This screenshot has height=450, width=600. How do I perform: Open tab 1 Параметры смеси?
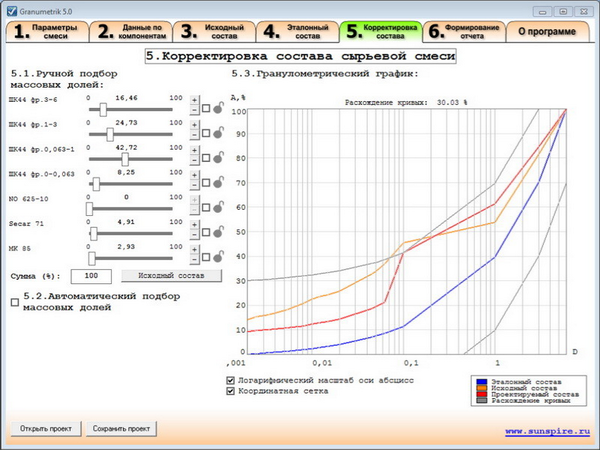(47, 32)
